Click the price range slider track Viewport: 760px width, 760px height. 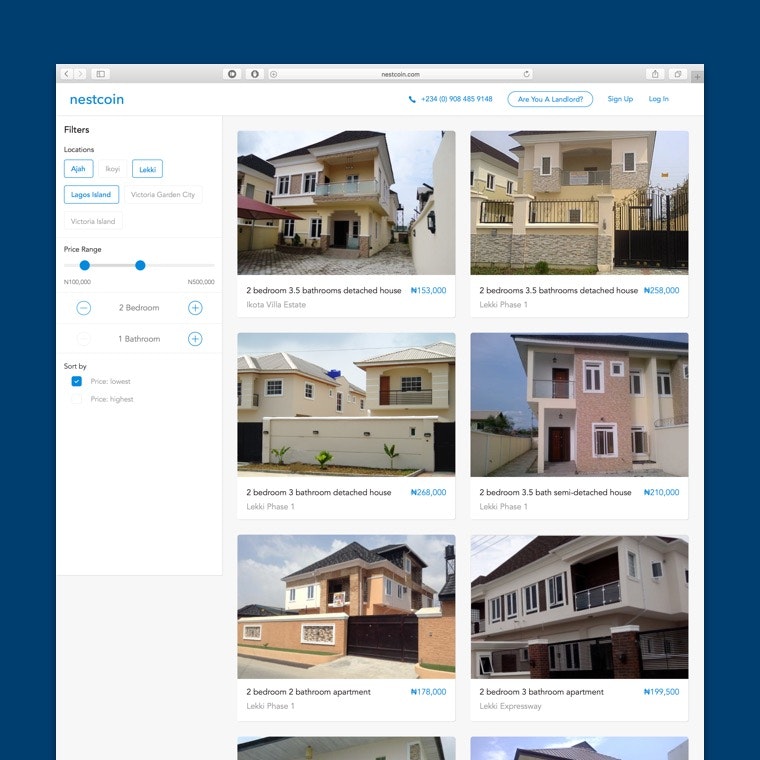[x=139, y=265]
